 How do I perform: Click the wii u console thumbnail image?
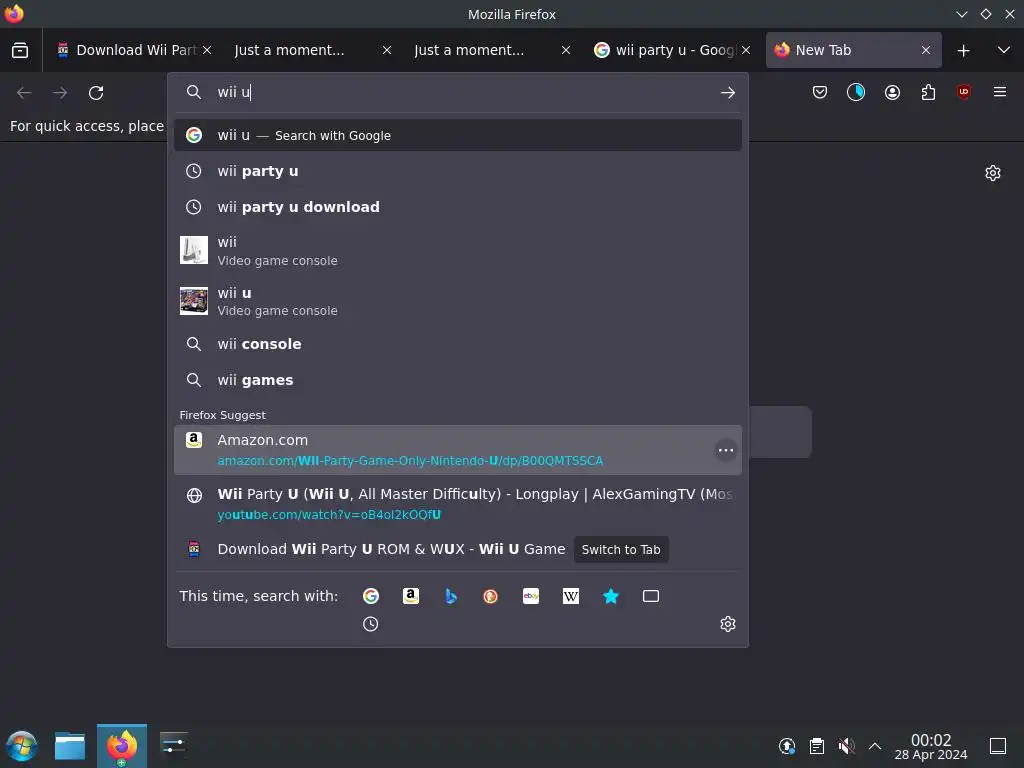point(194,301)
